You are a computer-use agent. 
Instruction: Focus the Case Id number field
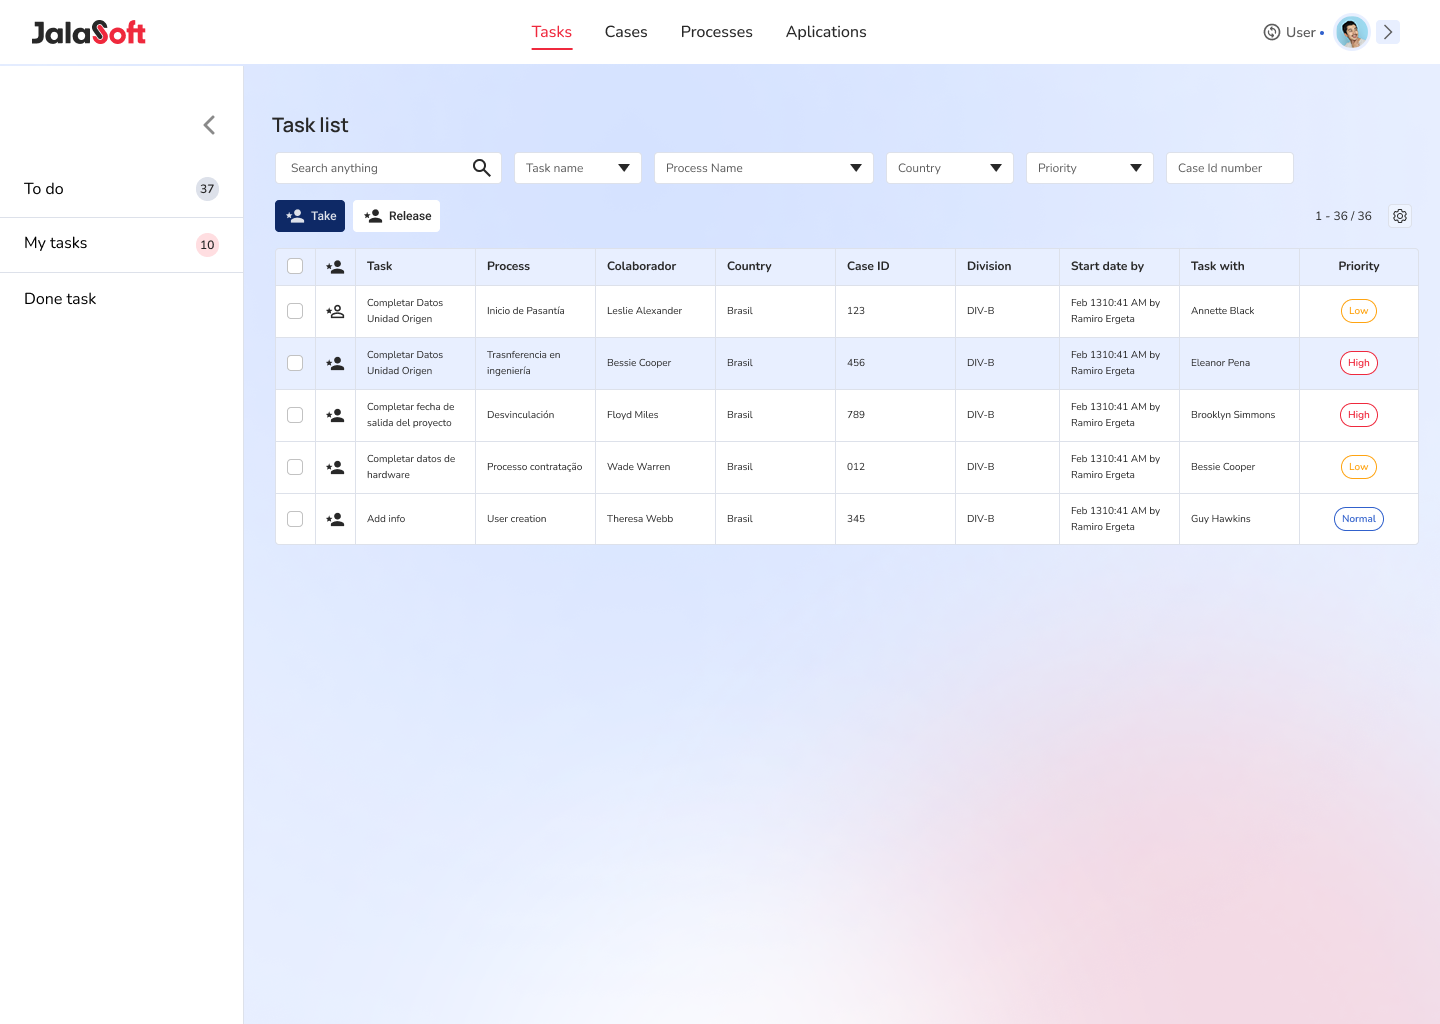(1230, 168)
